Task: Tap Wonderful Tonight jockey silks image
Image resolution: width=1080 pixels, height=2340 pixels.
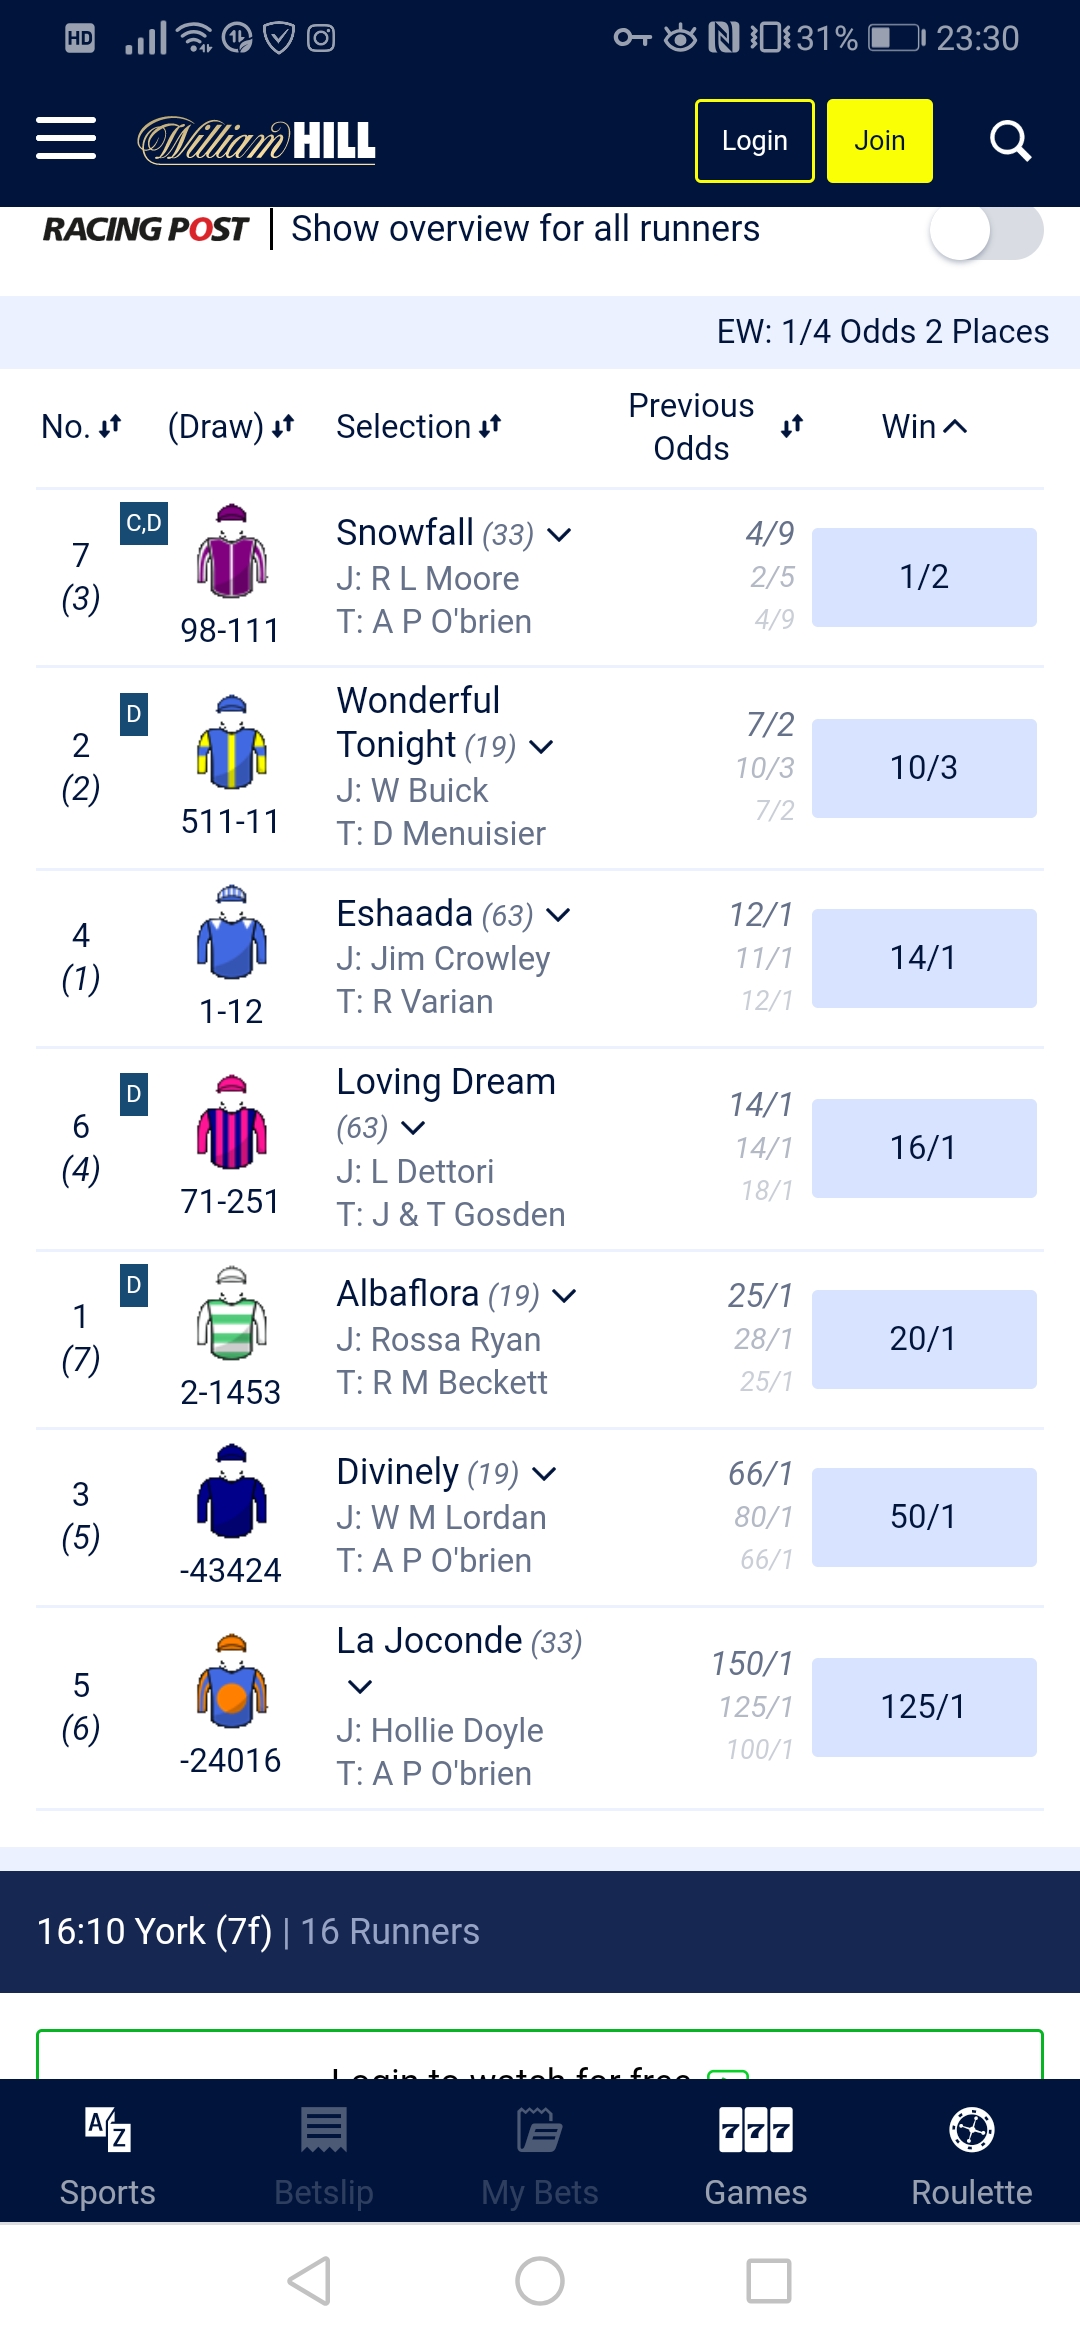Action: pos(231,742)
